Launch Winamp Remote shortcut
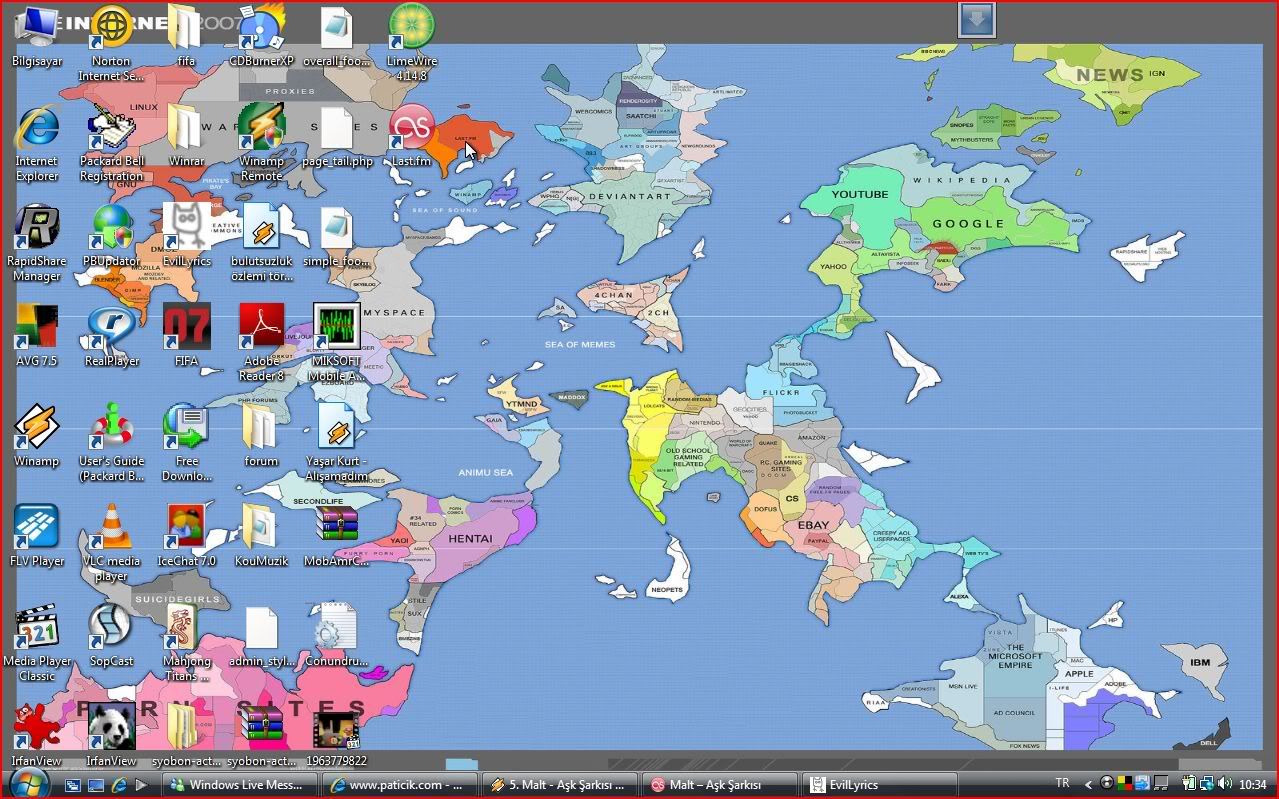 click(x=261, y=143)
